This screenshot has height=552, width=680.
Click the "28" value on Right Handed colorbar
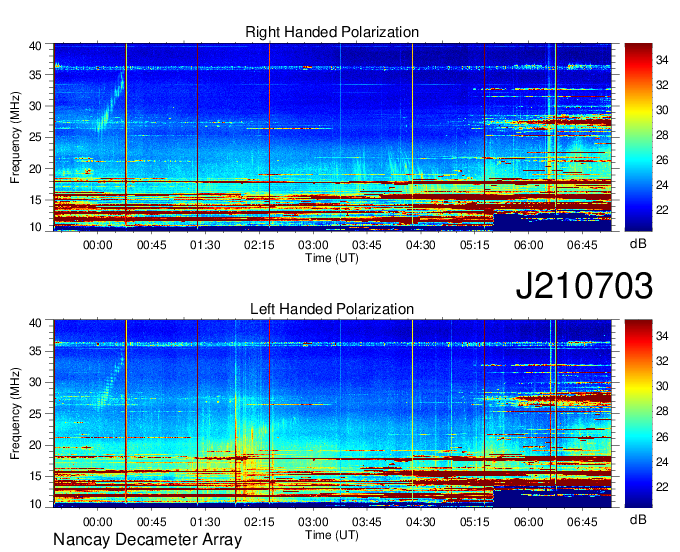point(662,135)
